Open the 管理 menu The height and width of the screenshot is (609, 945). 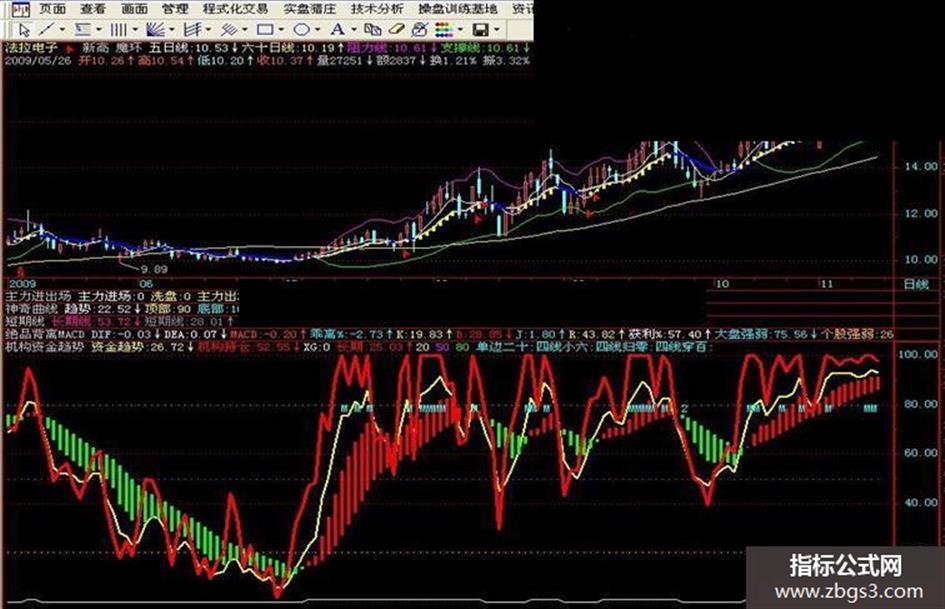tap(175, 9)
